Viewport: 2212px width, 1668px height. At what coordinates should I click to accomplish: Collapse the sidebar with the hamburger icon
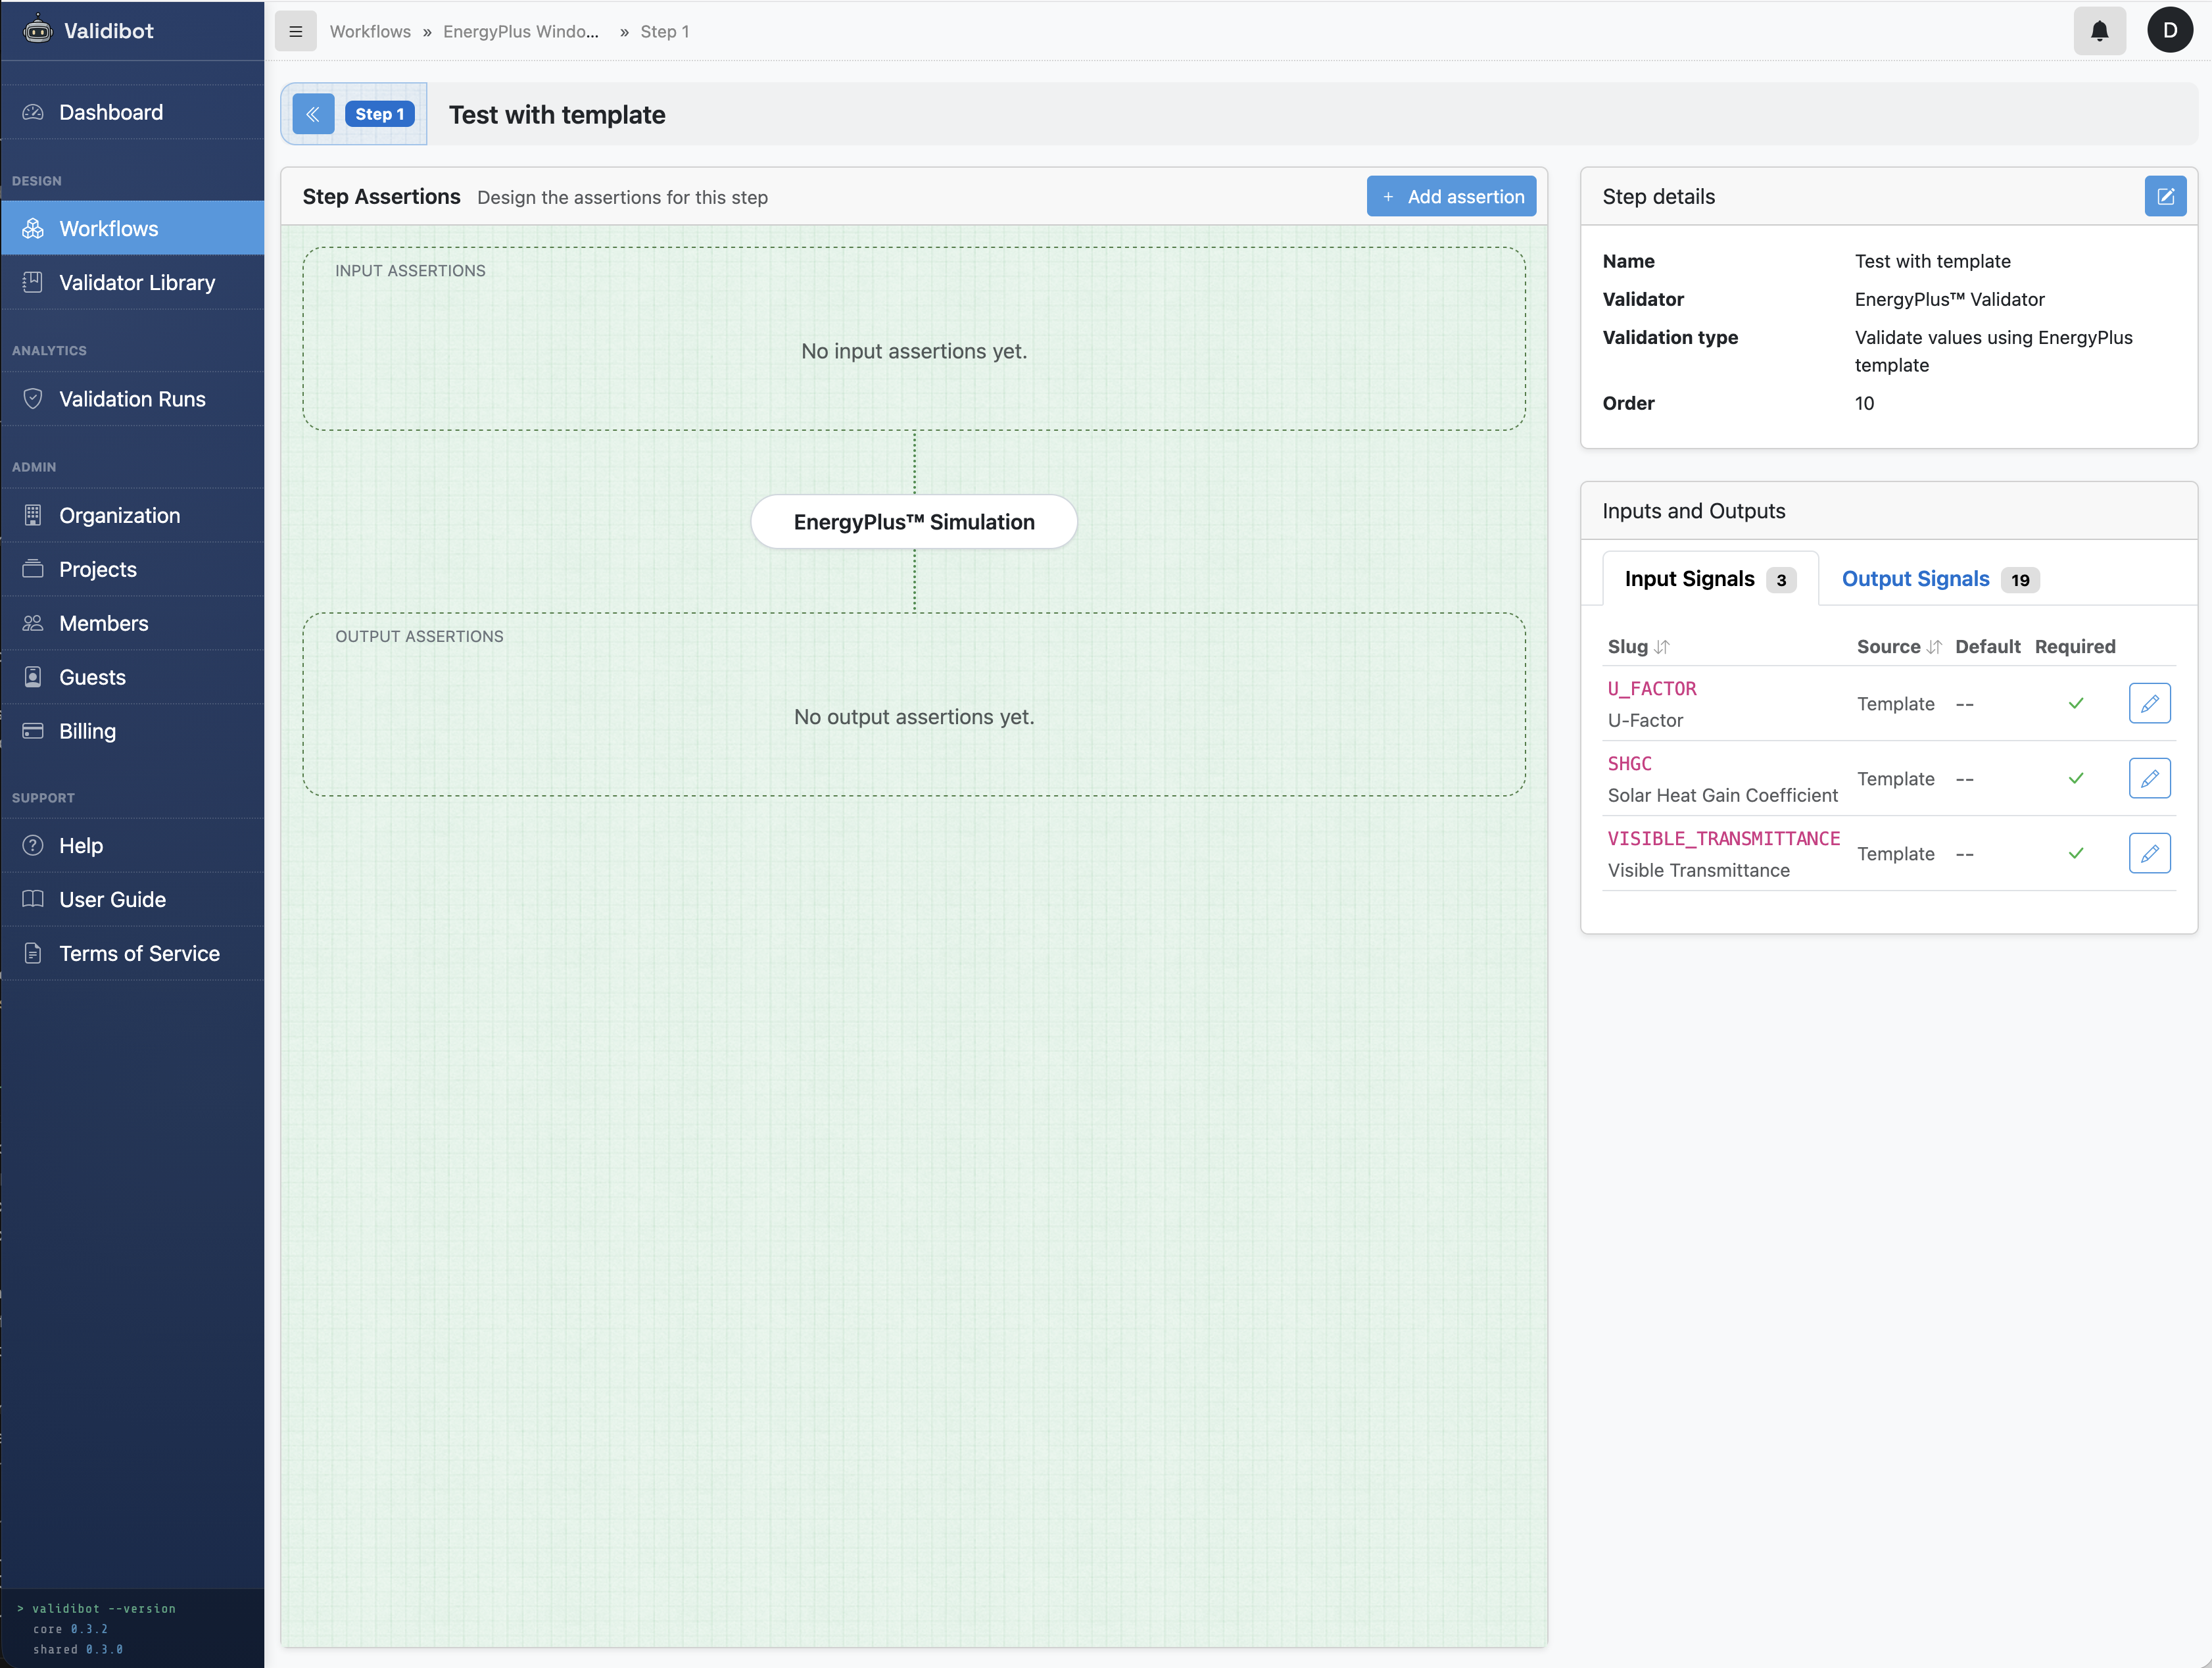click(x=295, y=31)
